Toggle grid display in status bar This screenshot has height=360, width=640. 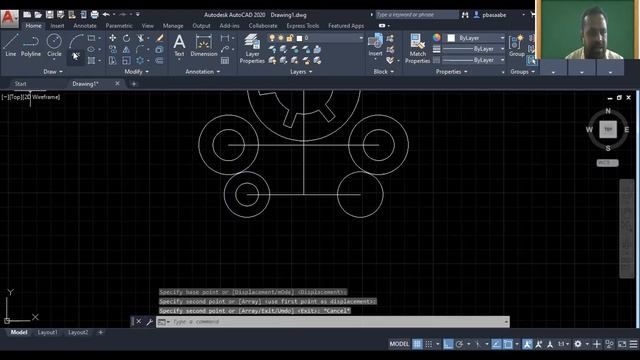pyautogui.click(x=417, y=344)
